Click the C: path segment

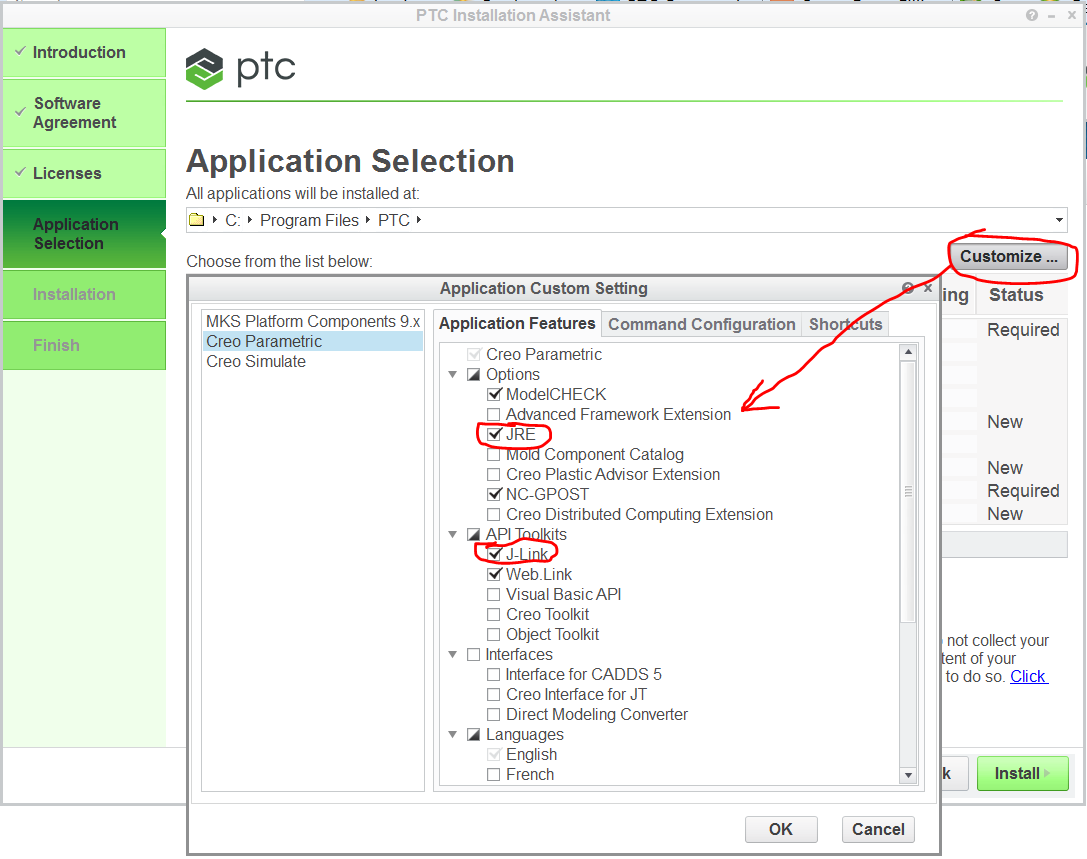(x=233, y=220)
